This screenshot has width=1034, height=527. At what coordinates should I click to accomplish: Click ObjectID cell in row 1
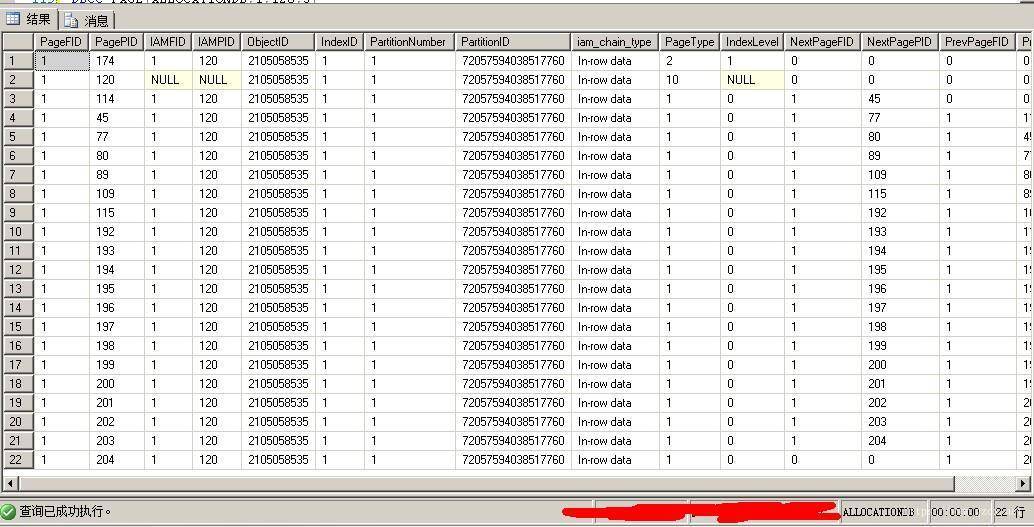point(278,61)
